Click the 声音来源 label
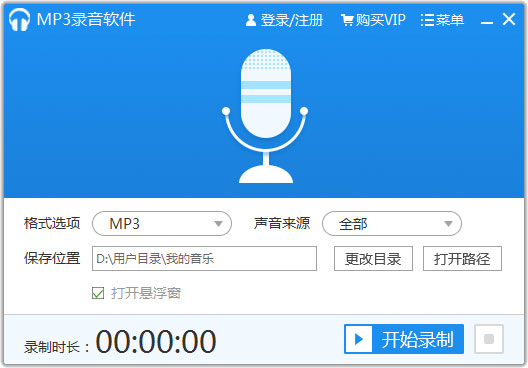Viewport: 528px width, 368px height. coord(282,223)
